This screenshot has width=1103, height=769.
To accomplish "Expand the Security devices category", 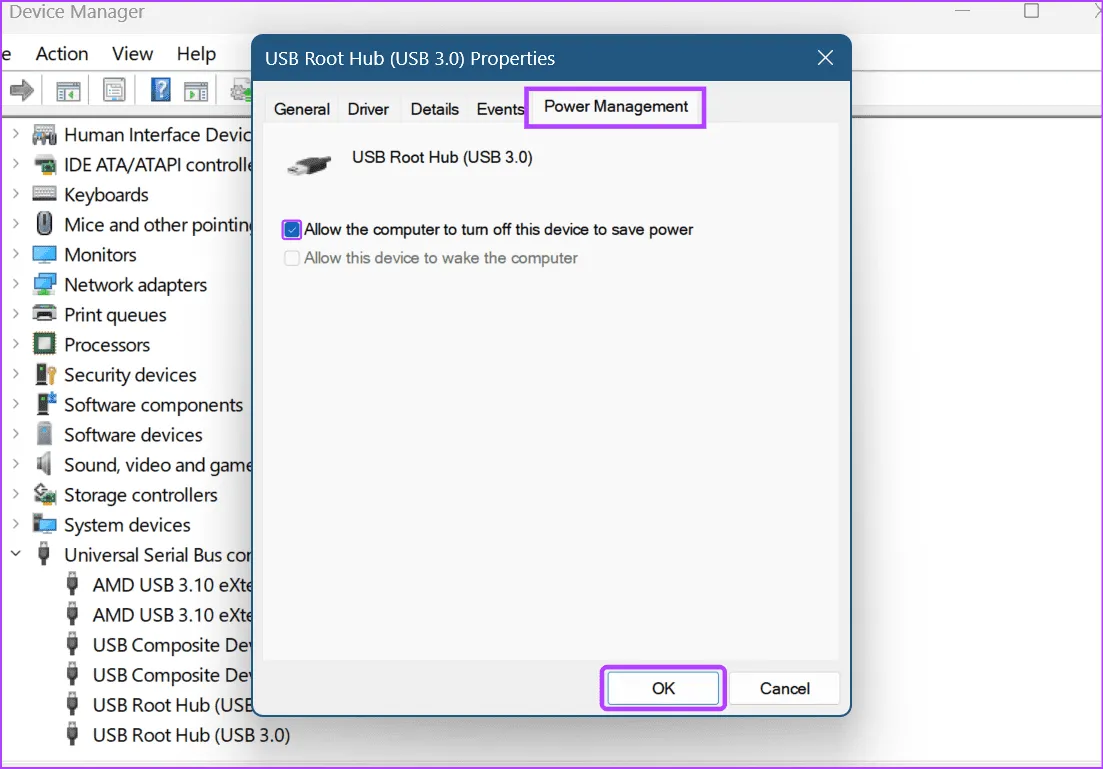I will pyautogui.click(x=15, y=375).
